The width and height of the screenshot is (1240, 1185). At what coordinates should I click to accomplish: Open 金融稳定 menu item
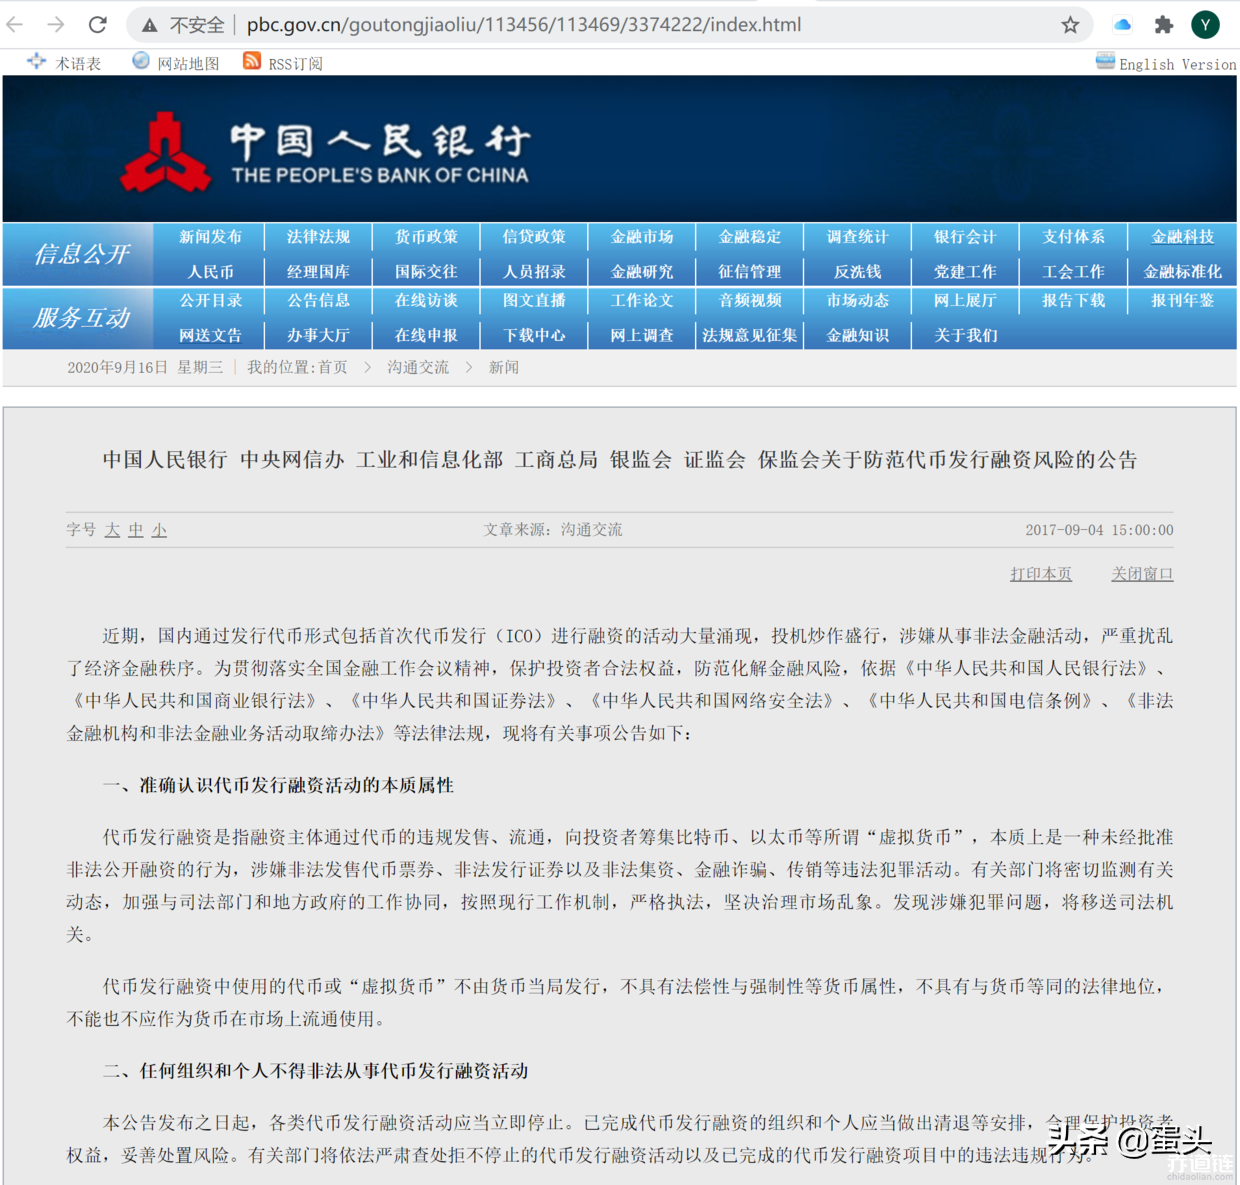[x=750, y=237]
